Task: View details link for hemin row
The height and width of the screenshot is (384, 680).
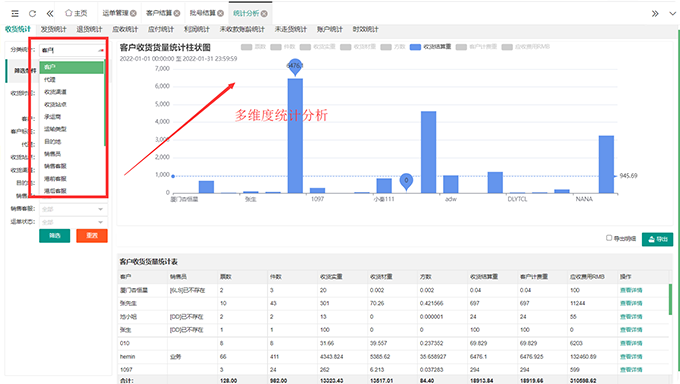Action: [x=631, y=357]
